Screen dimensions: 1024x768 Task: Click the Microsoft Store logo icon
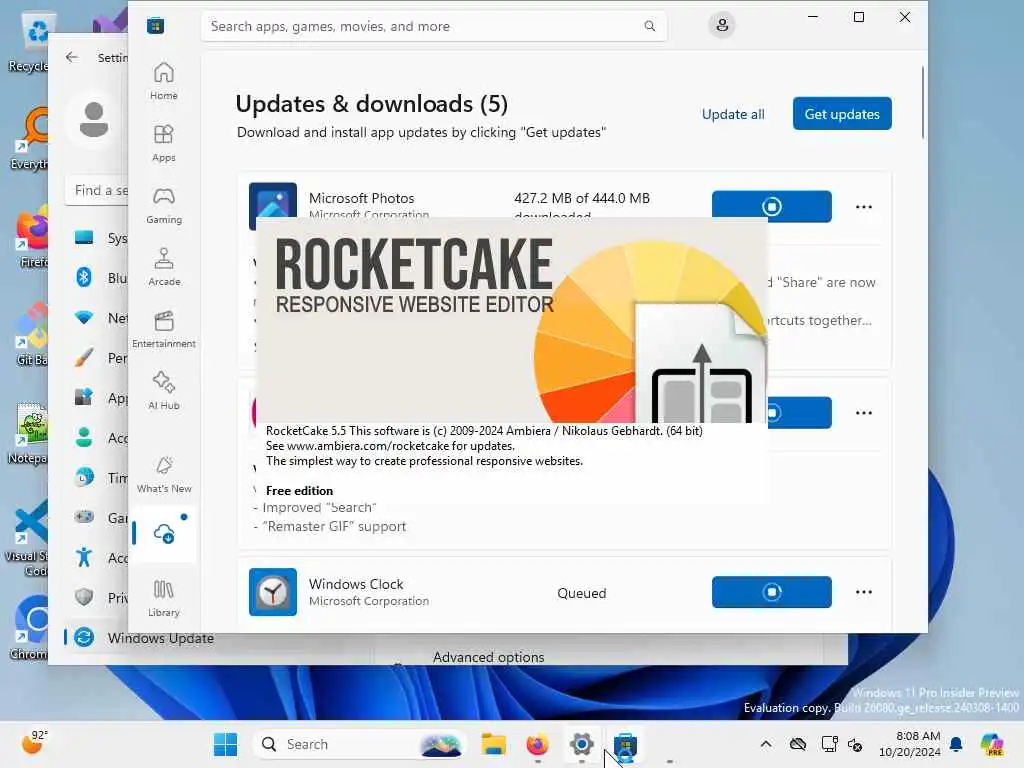[155, 26]
